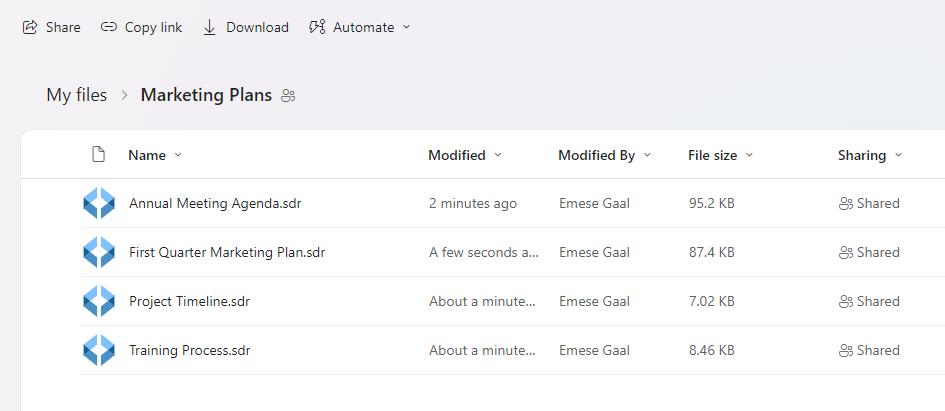
Task: Open the Sharing column dropdown
Action: point(898,155)
